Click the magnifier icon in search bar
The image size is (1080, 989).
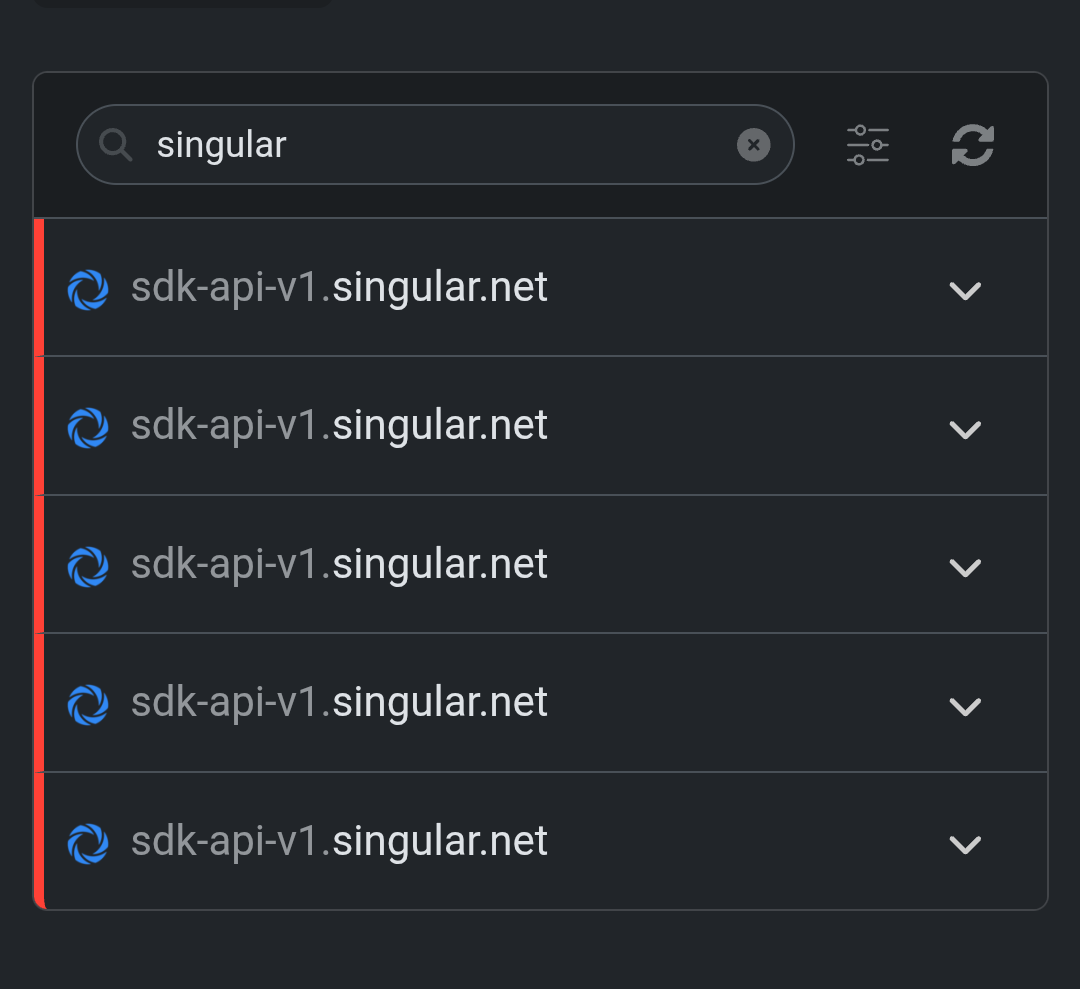pyautogui.click(x=116, y=145)
